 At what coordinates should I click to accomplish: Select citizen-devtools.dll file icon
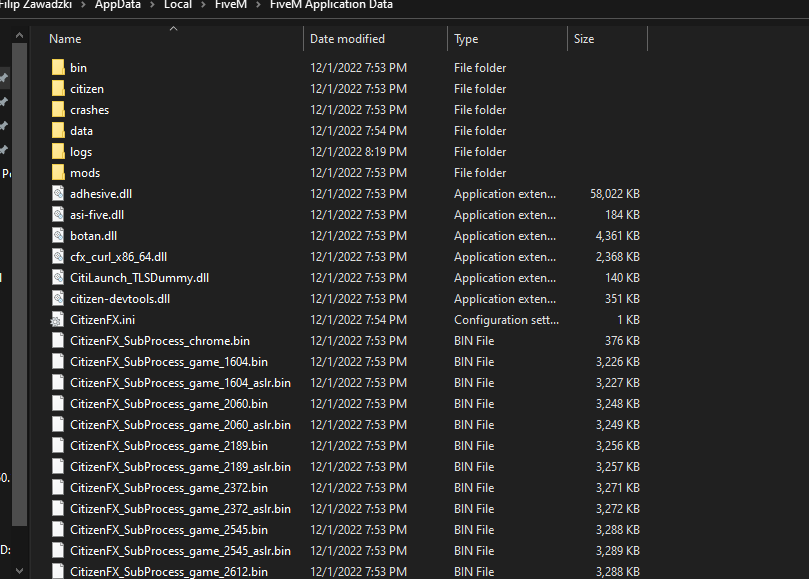pyautogui.click(x=58, y=299)
